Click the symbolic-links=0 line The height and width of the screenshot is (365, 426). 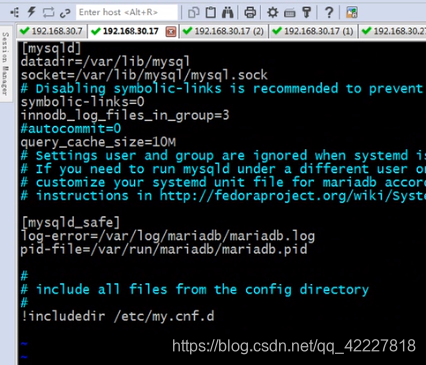pos(82,102)
